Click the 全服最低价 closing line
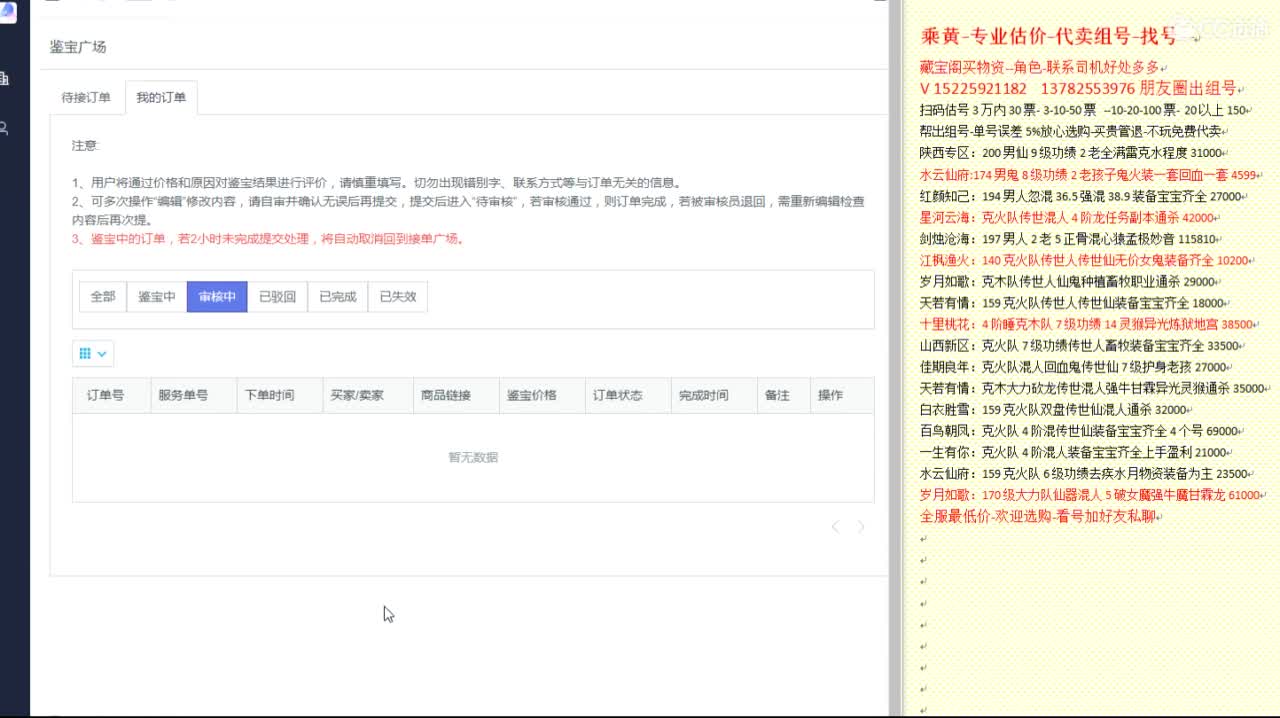Screen dimensions: 1280x718 click(1038, 517)
